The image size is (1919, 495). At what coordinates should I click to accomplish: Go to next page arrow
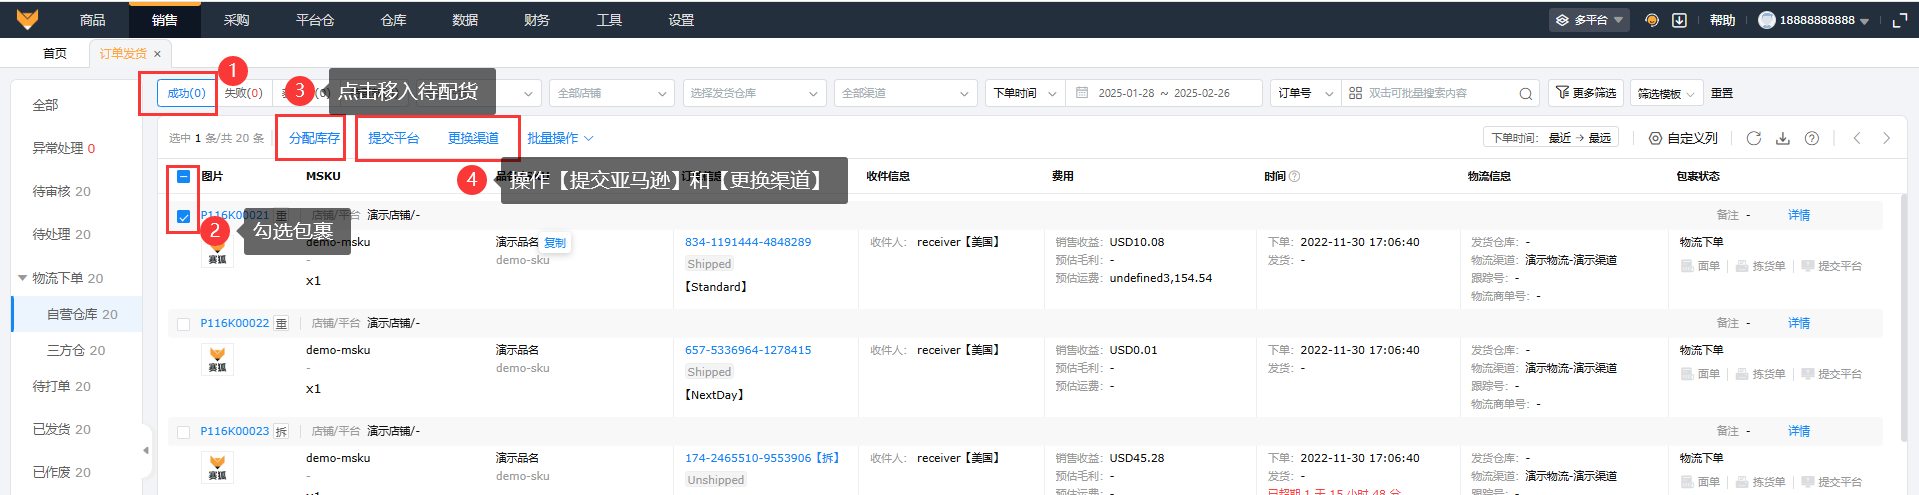(x=1887, y=138)
